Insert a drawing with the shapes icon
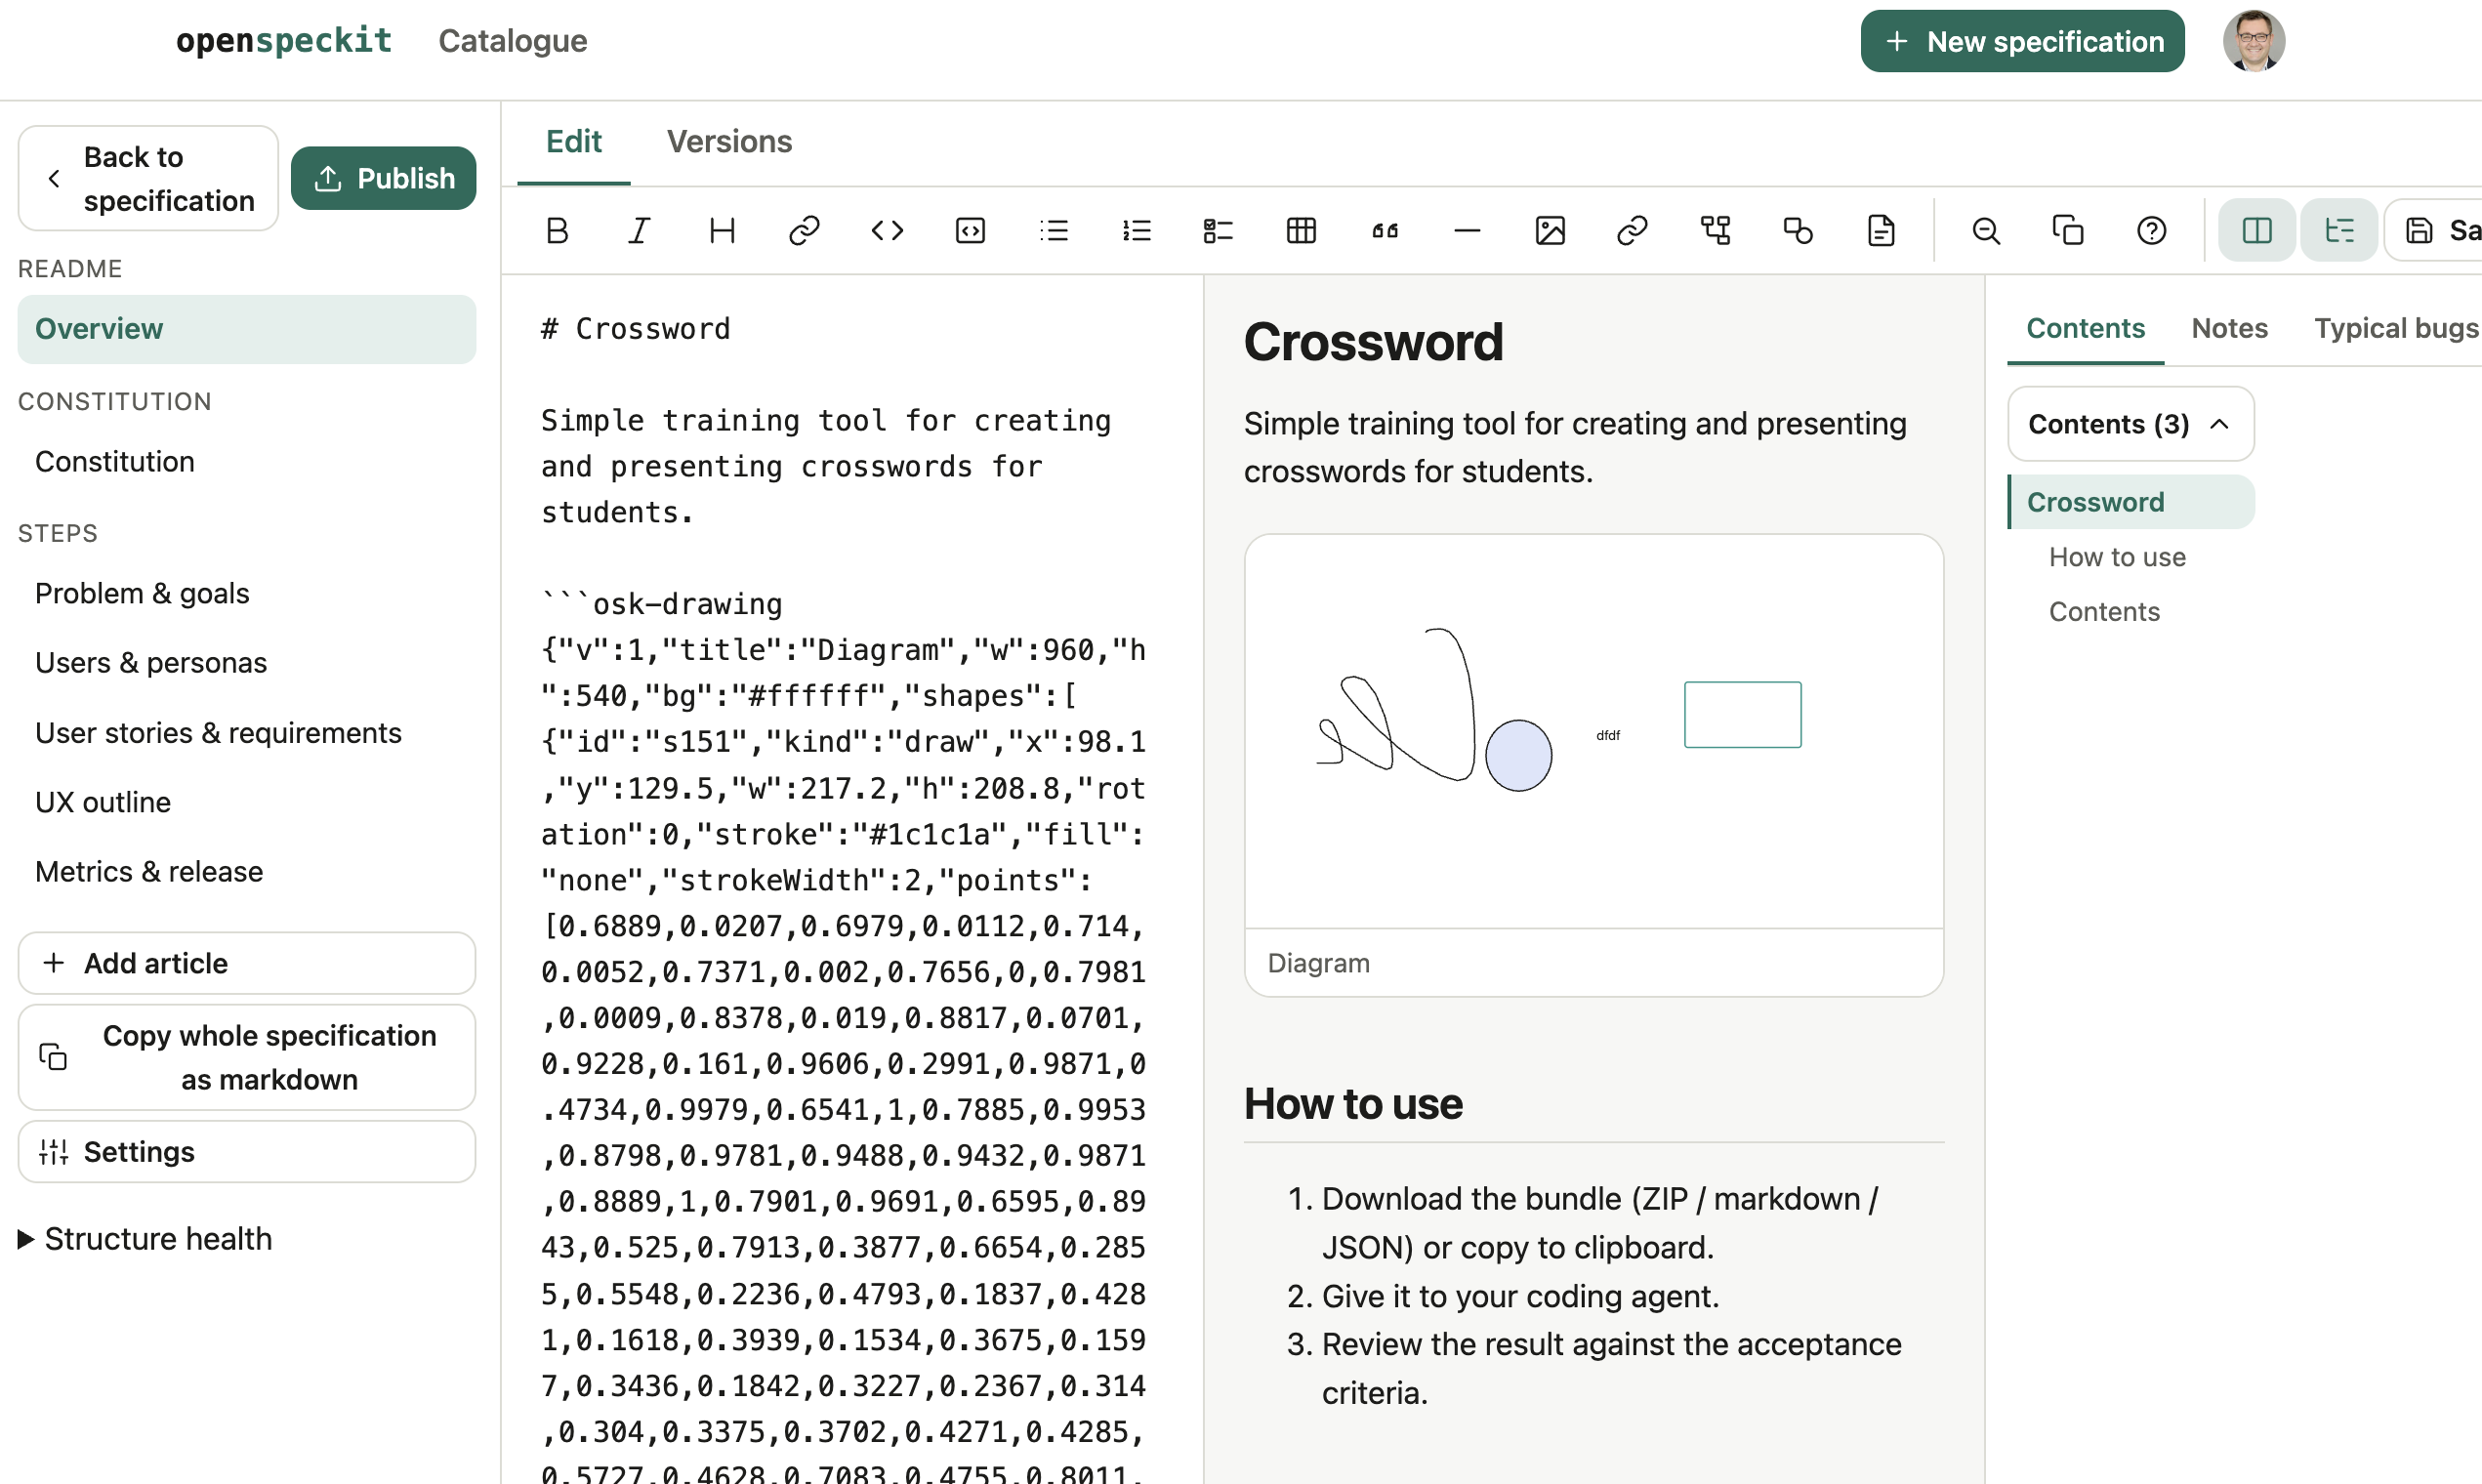The width and height of the screenshot is (2482, 1484). tap(1798, 231)
